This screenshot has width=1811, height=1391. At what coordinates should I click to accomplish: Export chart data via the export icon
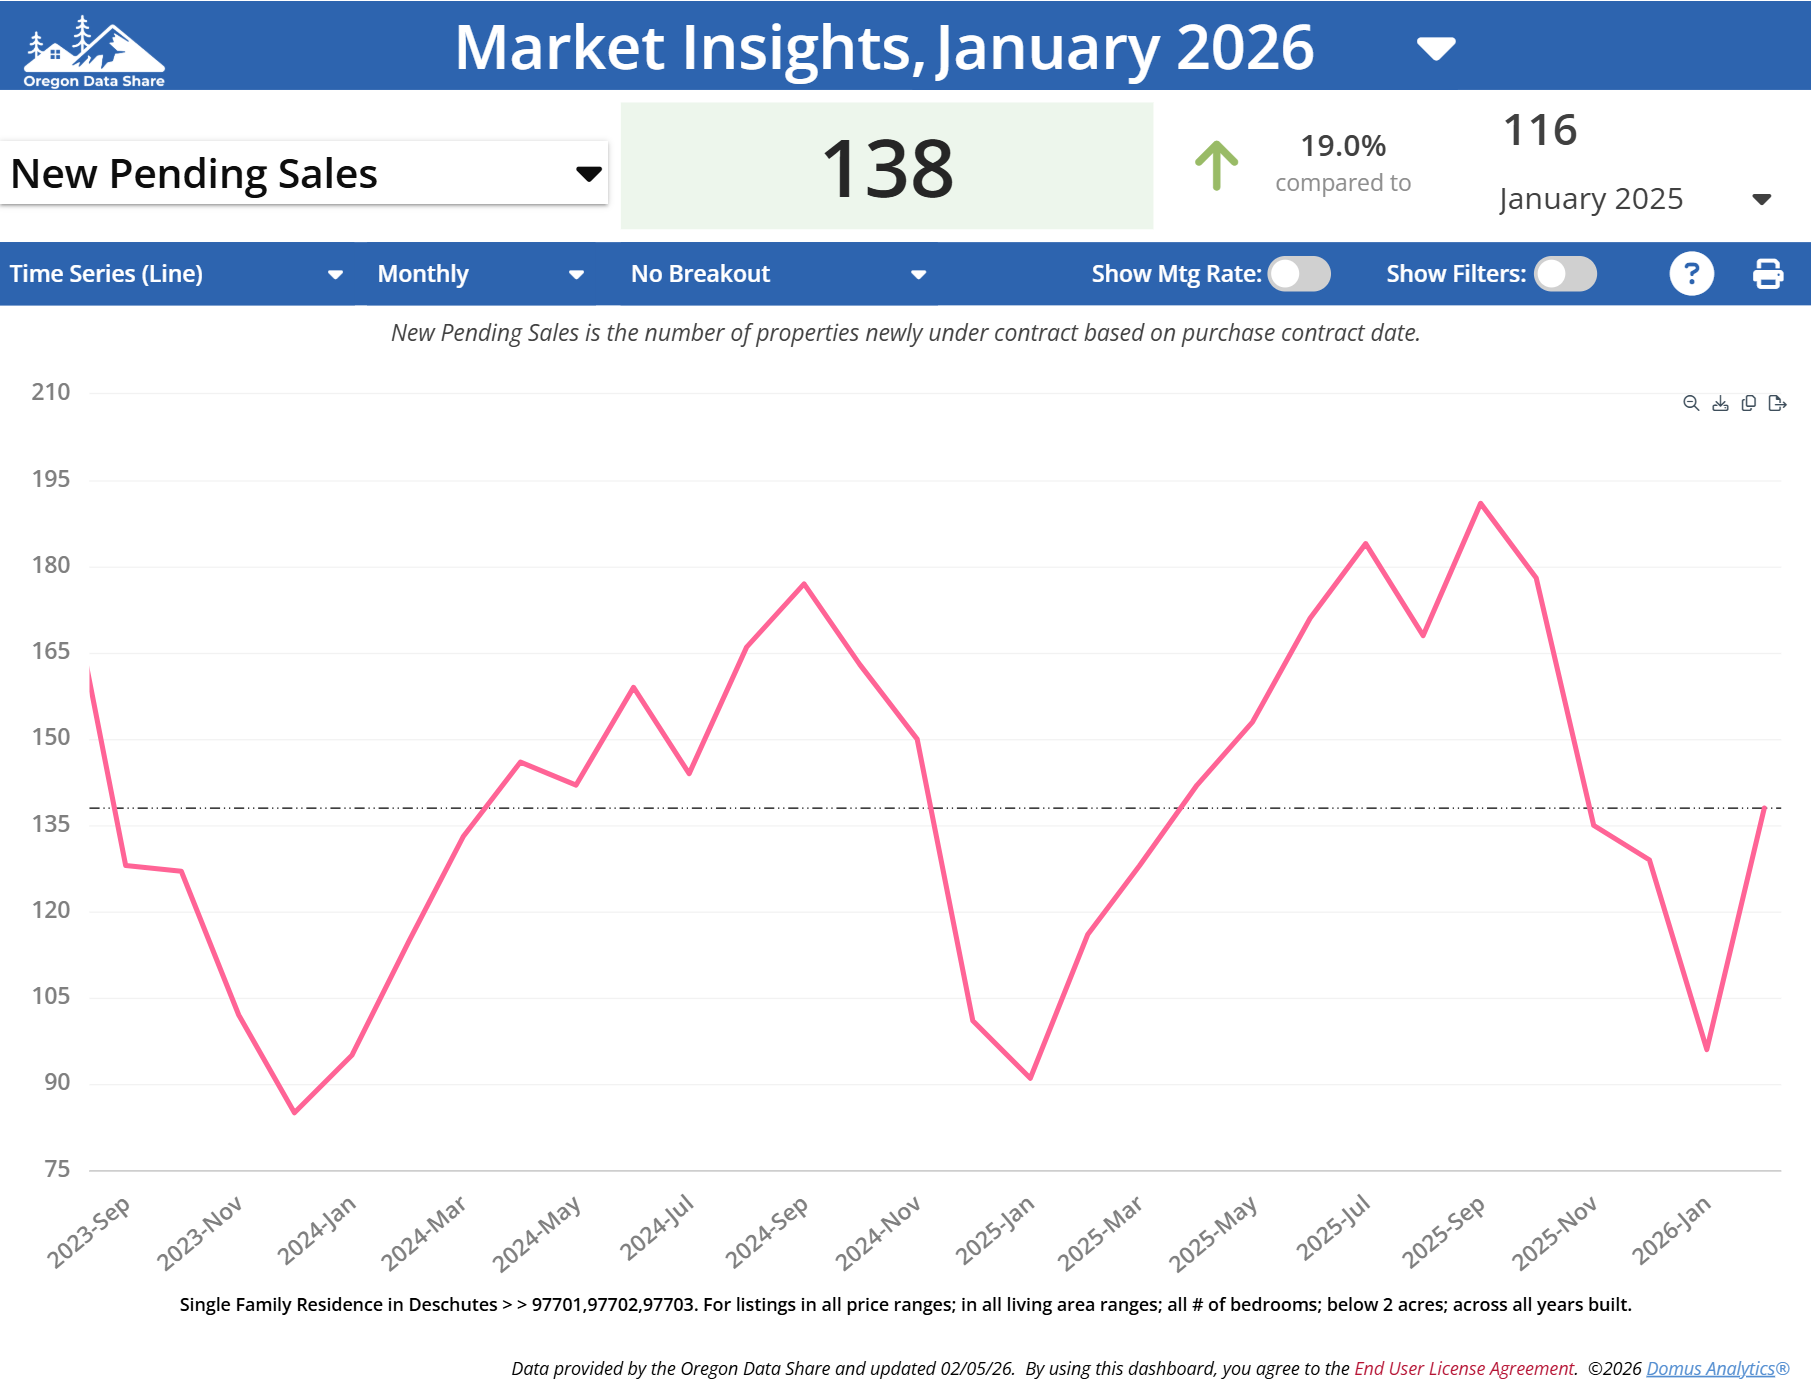coord(1779,403)
